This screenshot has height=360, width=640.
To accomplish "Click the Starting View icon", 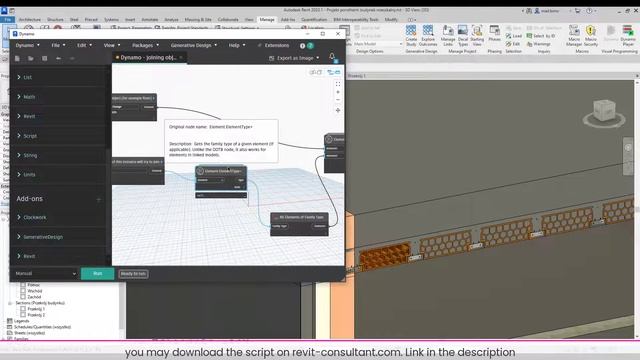I will click(477, 35).
